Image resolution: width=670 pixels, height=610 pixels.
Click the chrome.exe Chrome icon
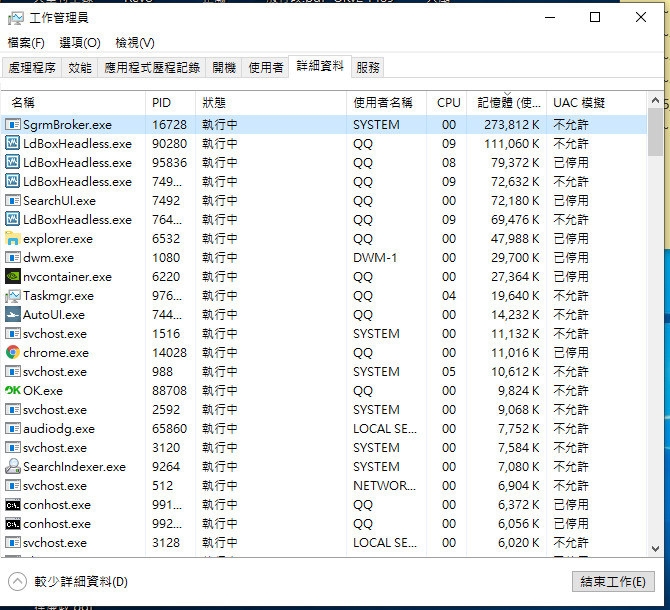pos(12,352)
